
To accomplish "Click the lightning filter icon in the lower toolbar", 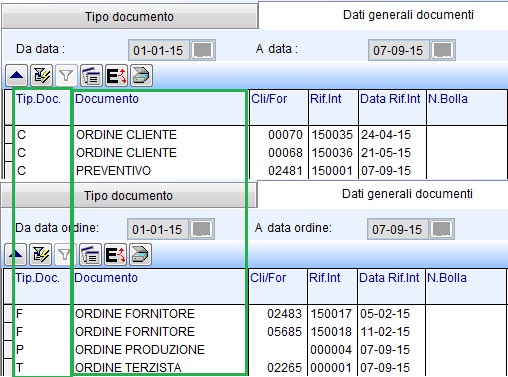I will coord(40,255).
